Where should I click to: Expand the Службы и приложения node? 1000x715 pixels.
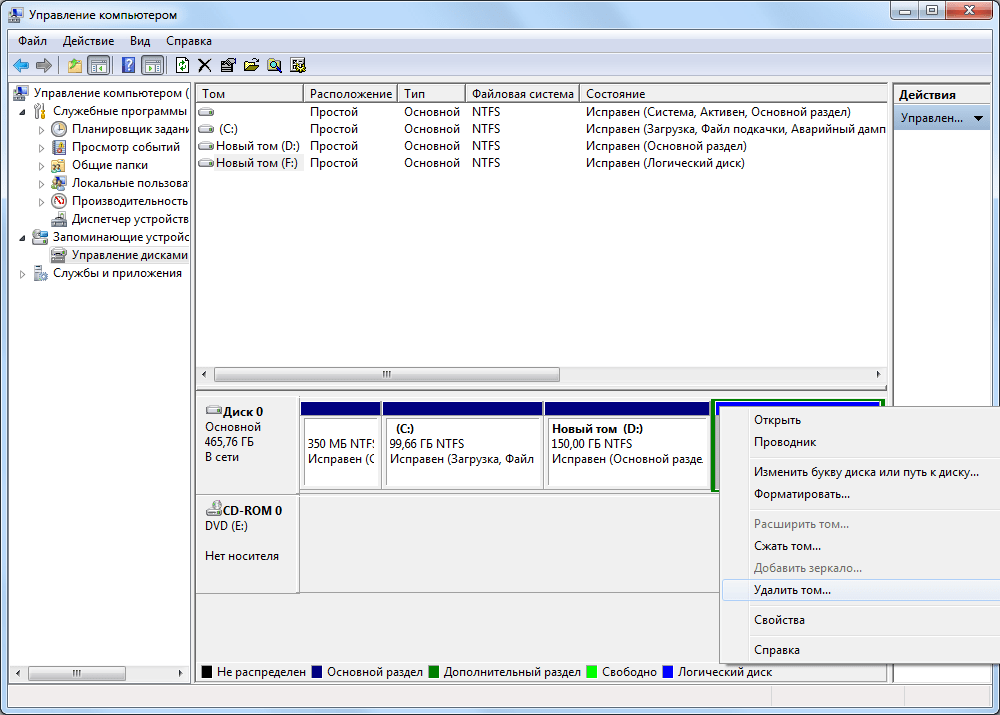(23, 273)
